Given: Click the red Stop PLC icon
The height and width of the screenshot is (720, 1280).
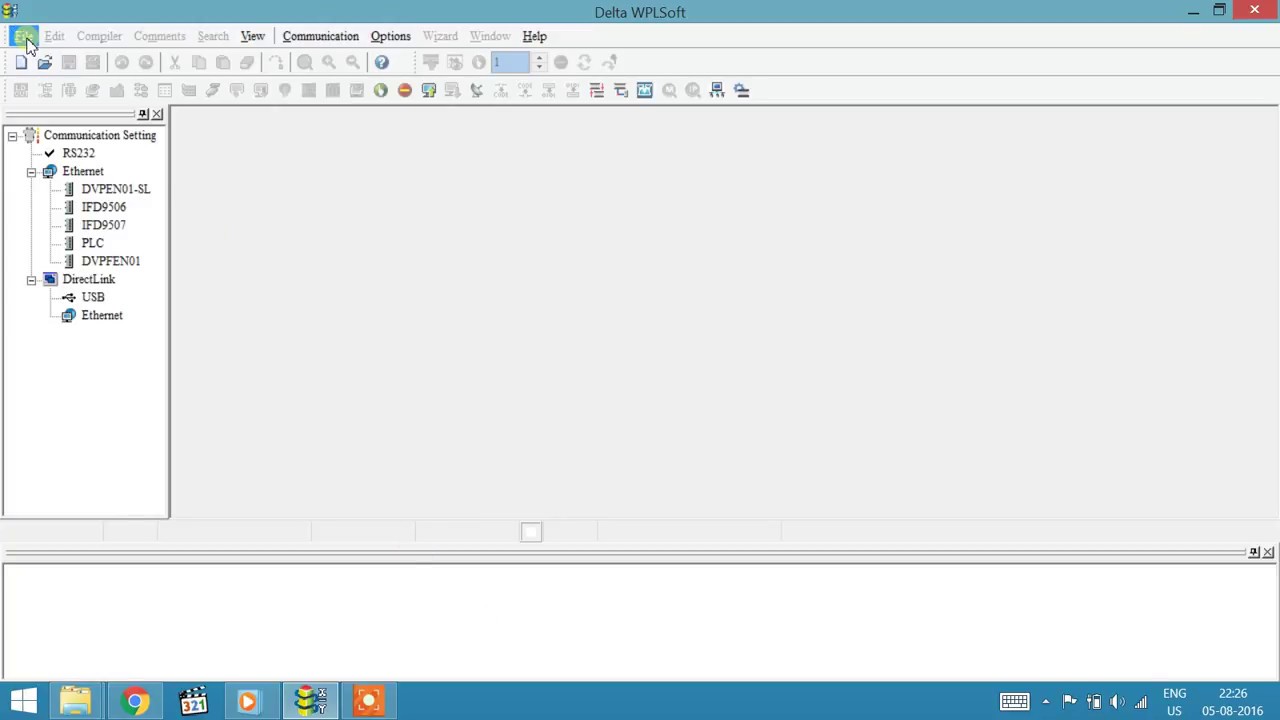Looking at the screenshot, I should click(x=405, y=90).
